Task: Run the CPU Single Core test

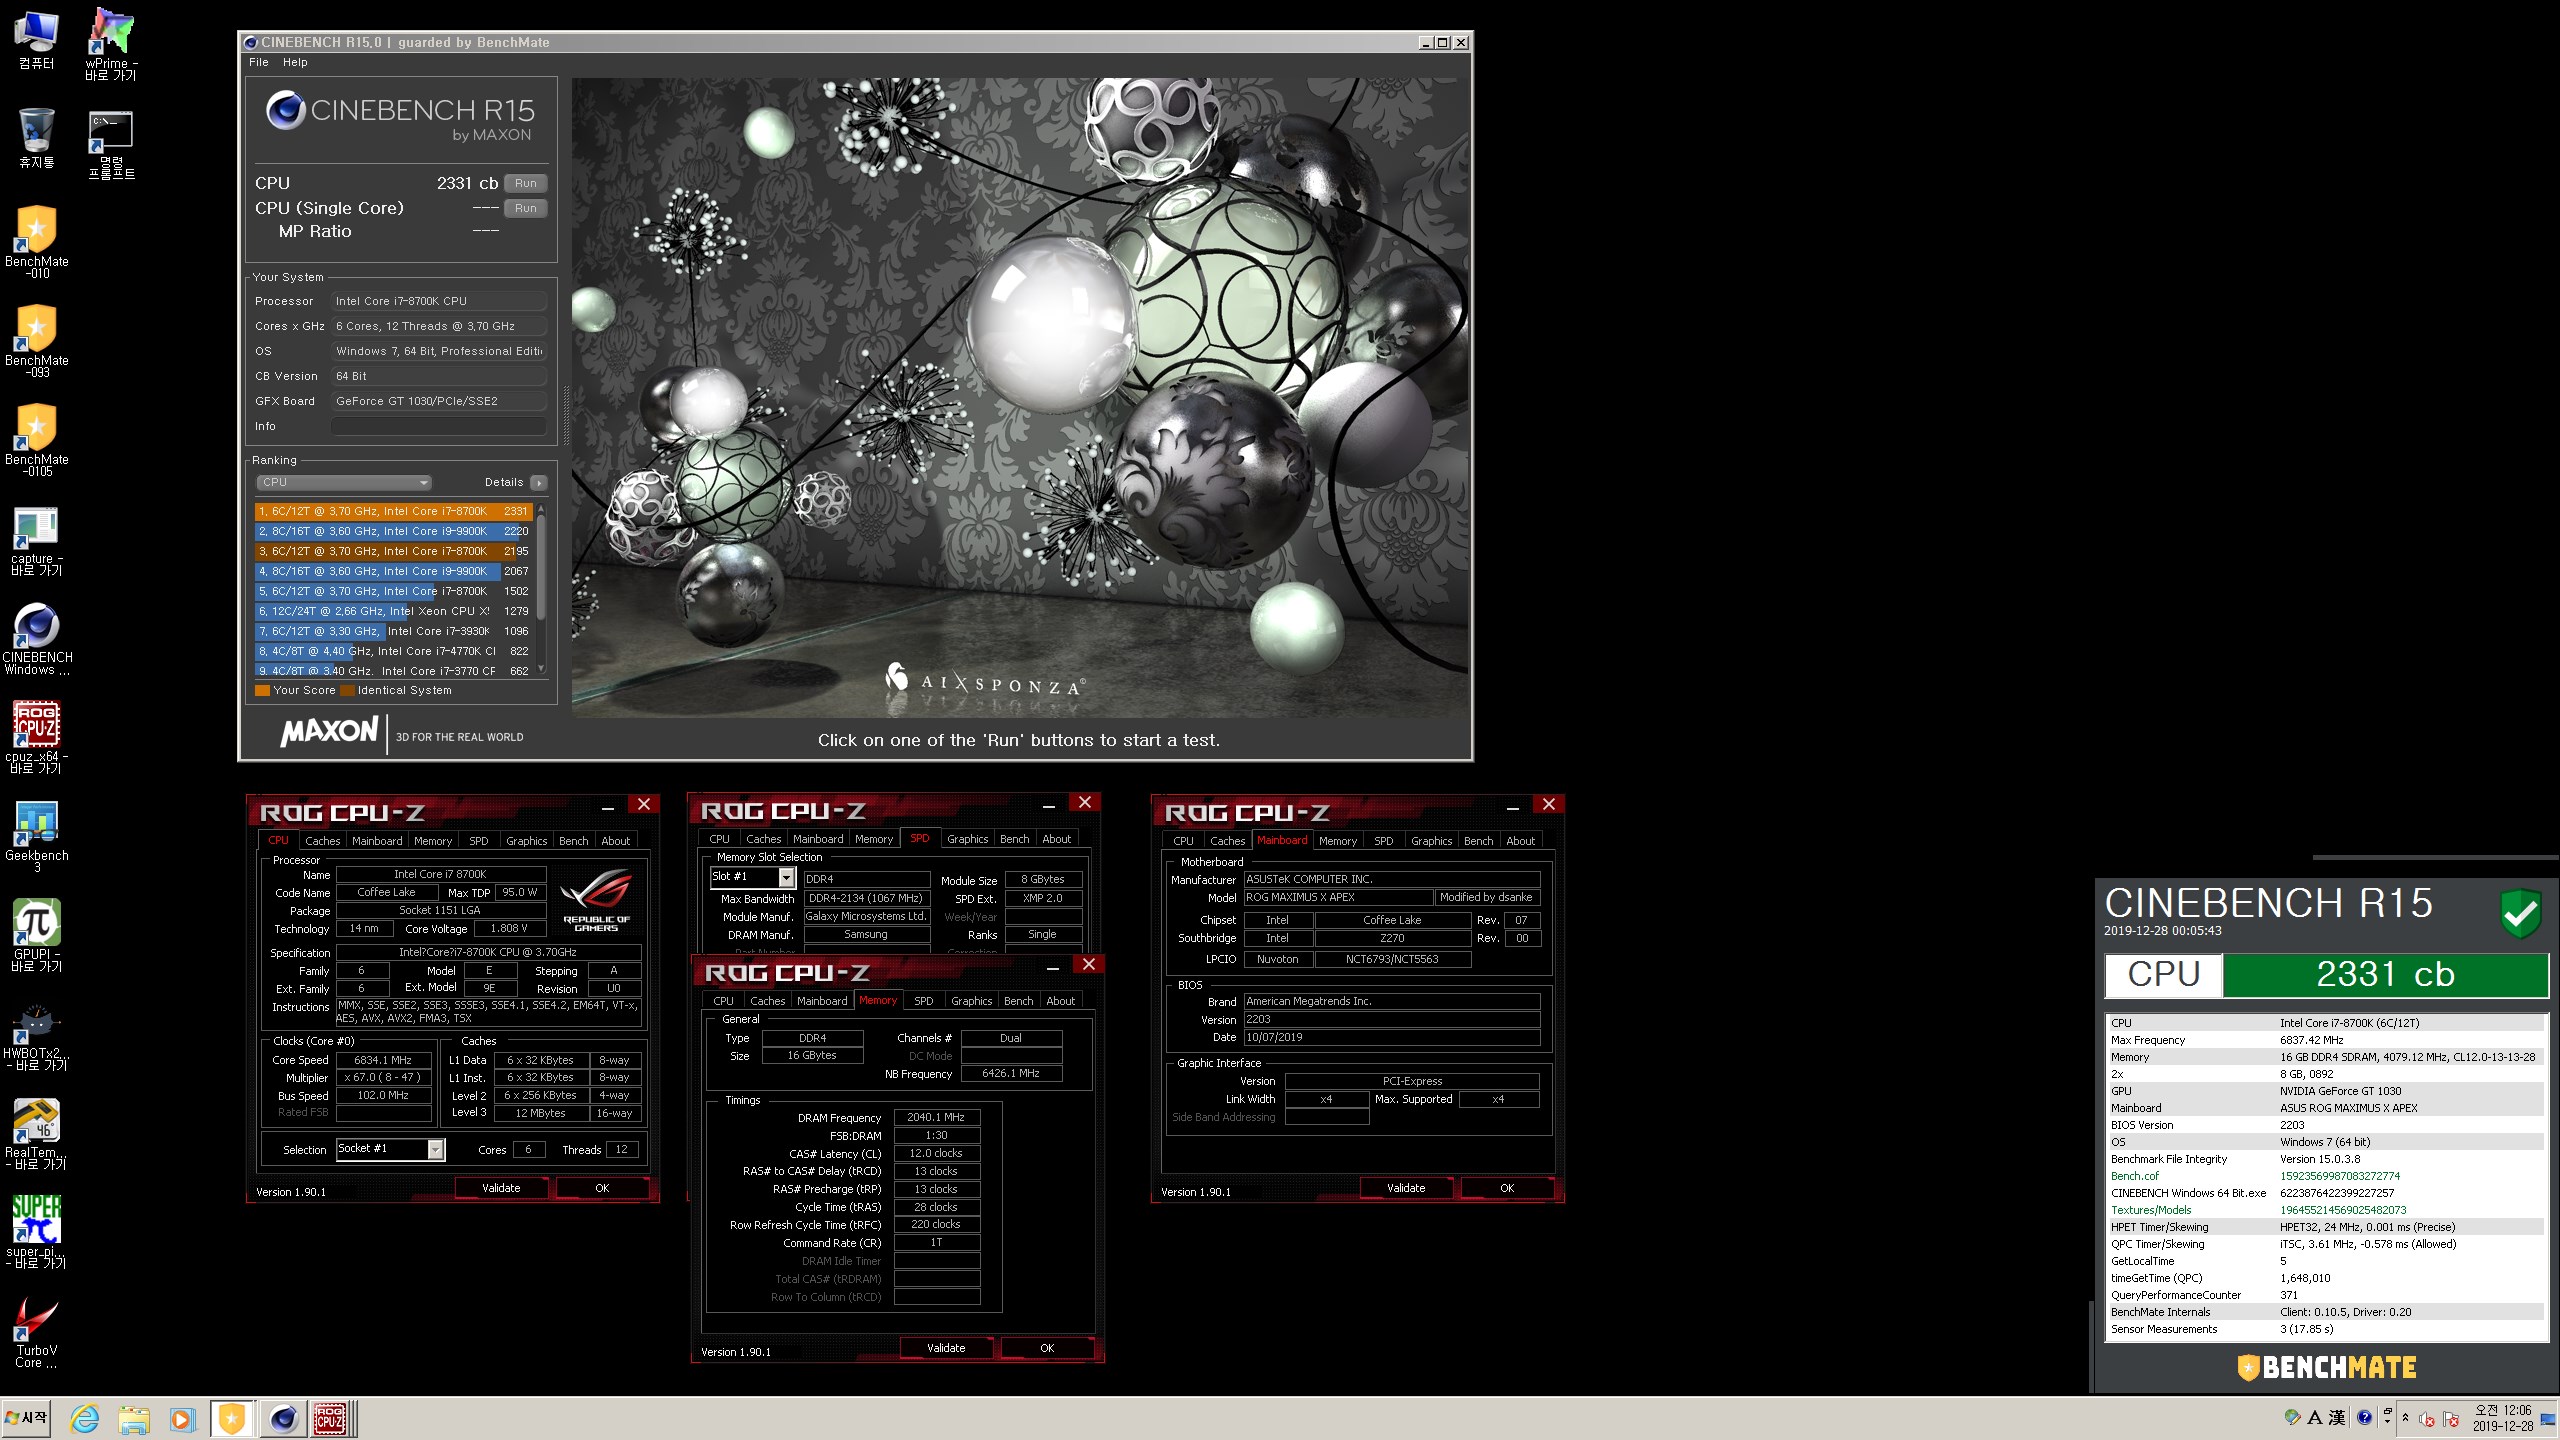Action: pyautogui.click(x=526, y=208)
